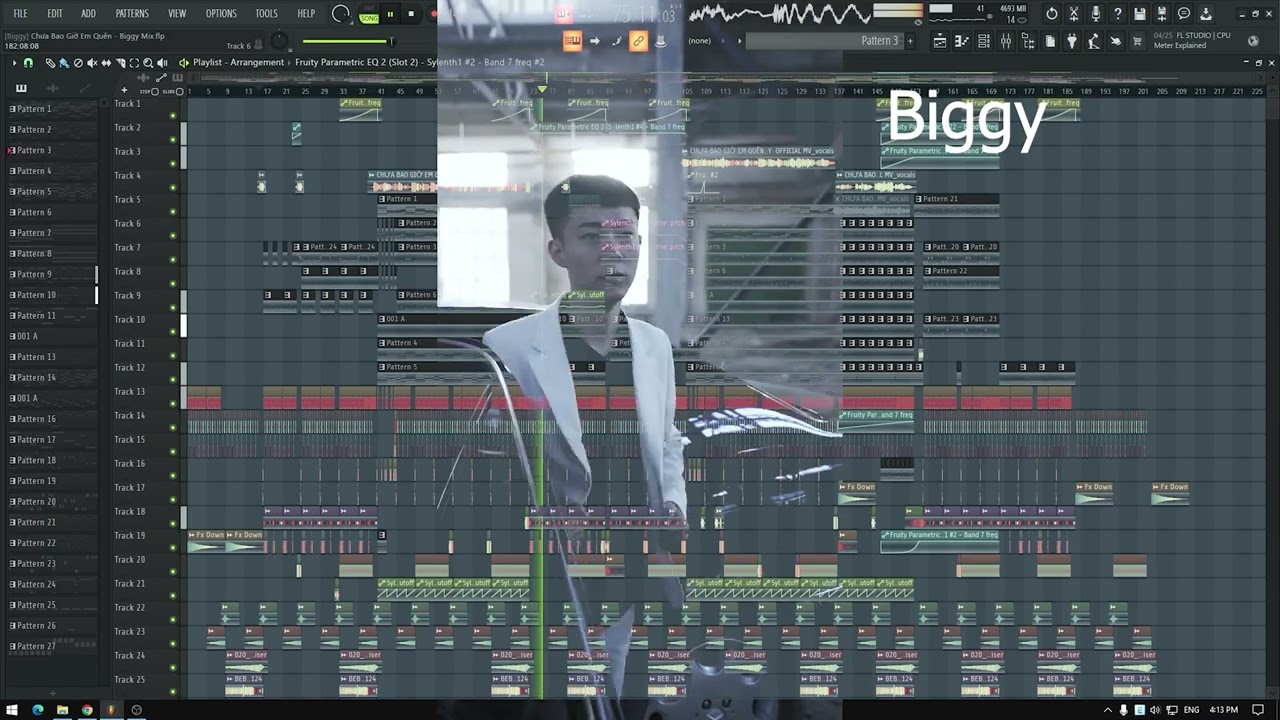Open the project info speech bubble icon

1184,13
